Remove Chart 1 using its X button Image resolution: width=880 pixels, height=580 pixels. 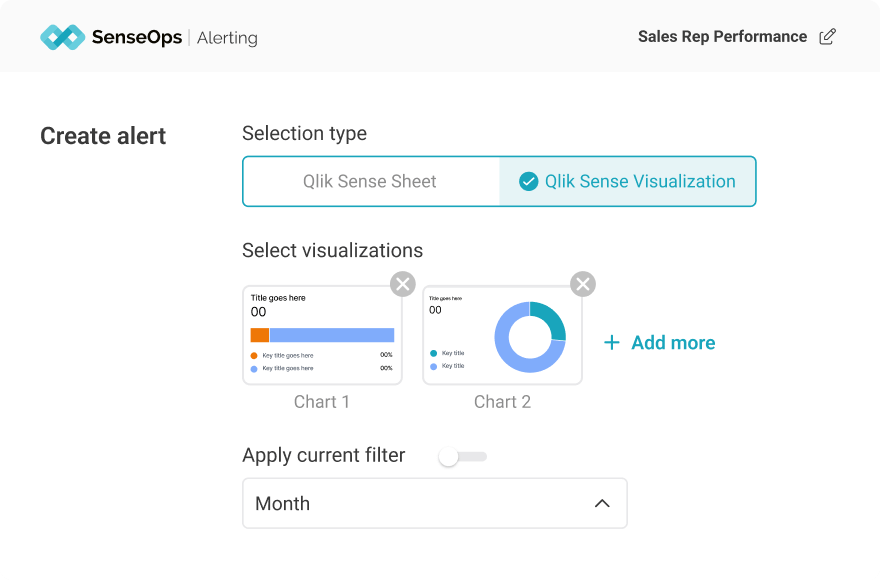tap(403, 284)
